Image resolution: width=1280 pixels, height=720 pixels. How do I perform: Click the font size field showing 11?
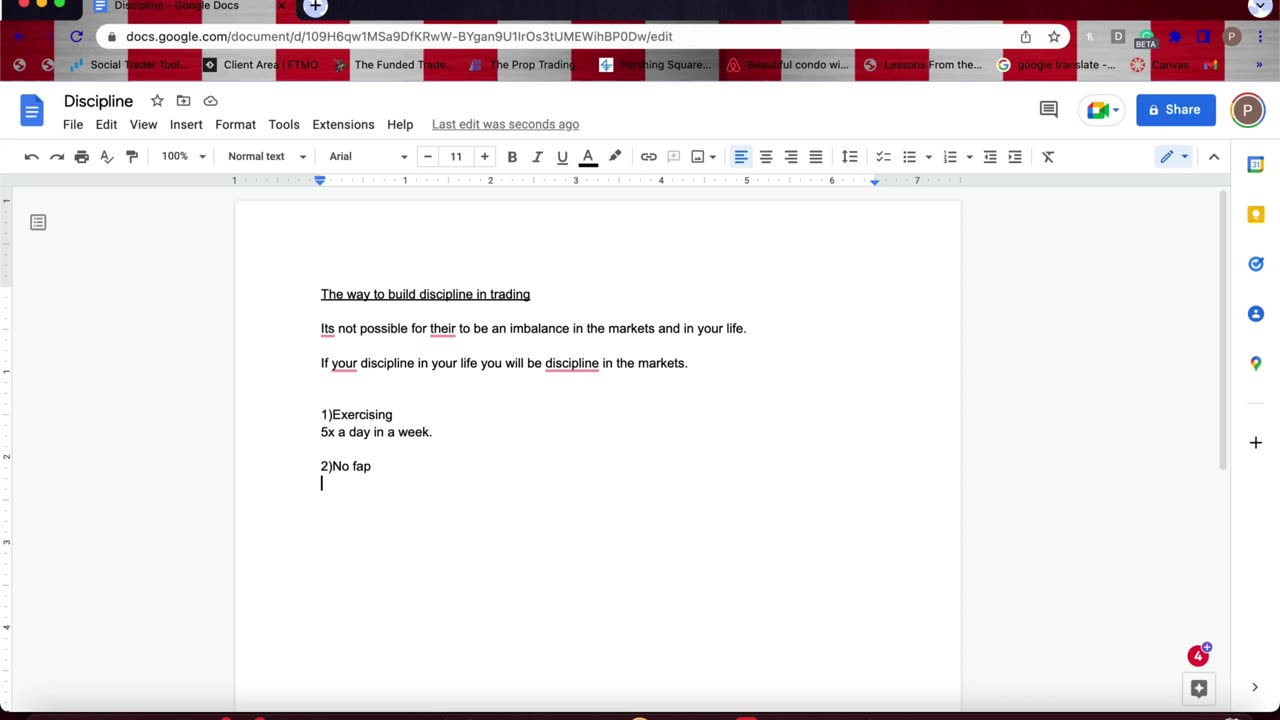click(456, 157)
